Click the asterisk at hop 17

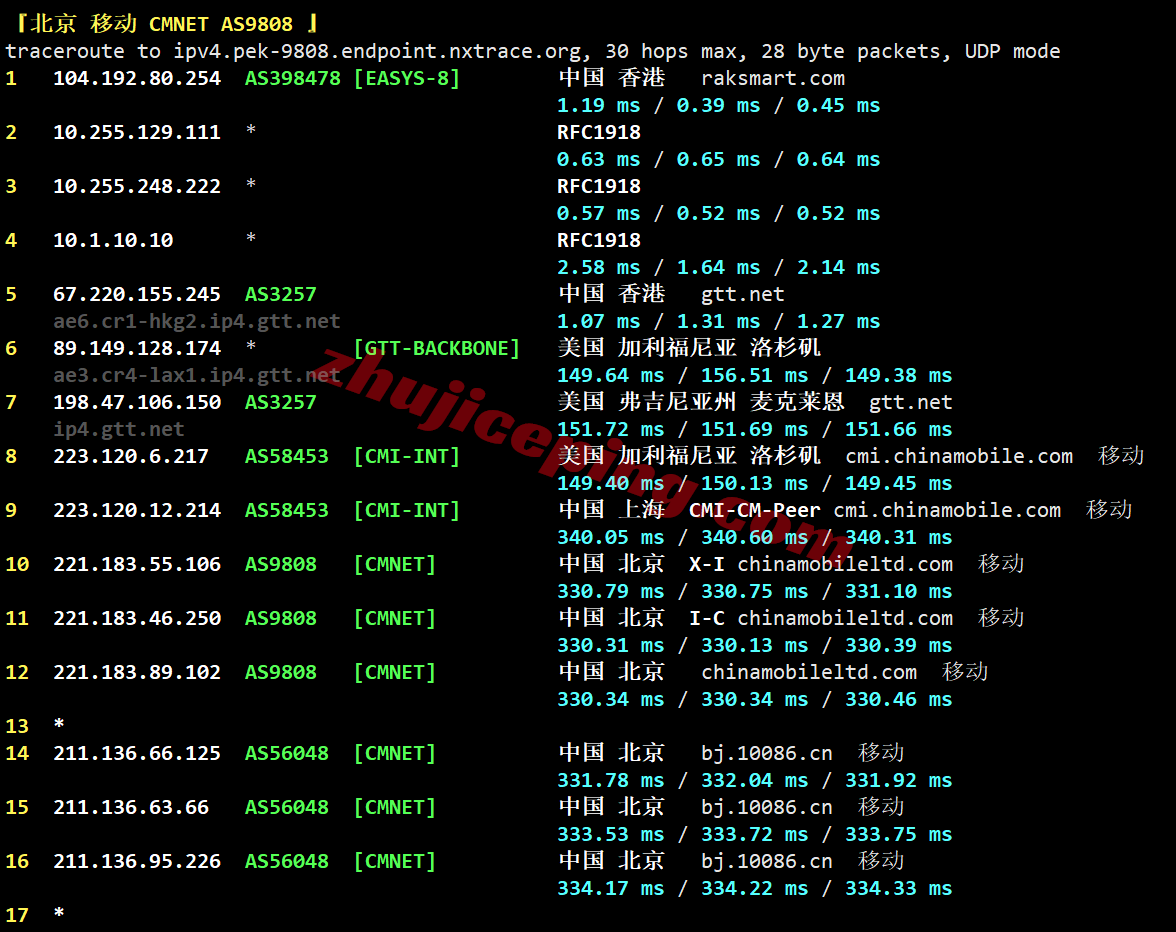(x=59, y=913)
